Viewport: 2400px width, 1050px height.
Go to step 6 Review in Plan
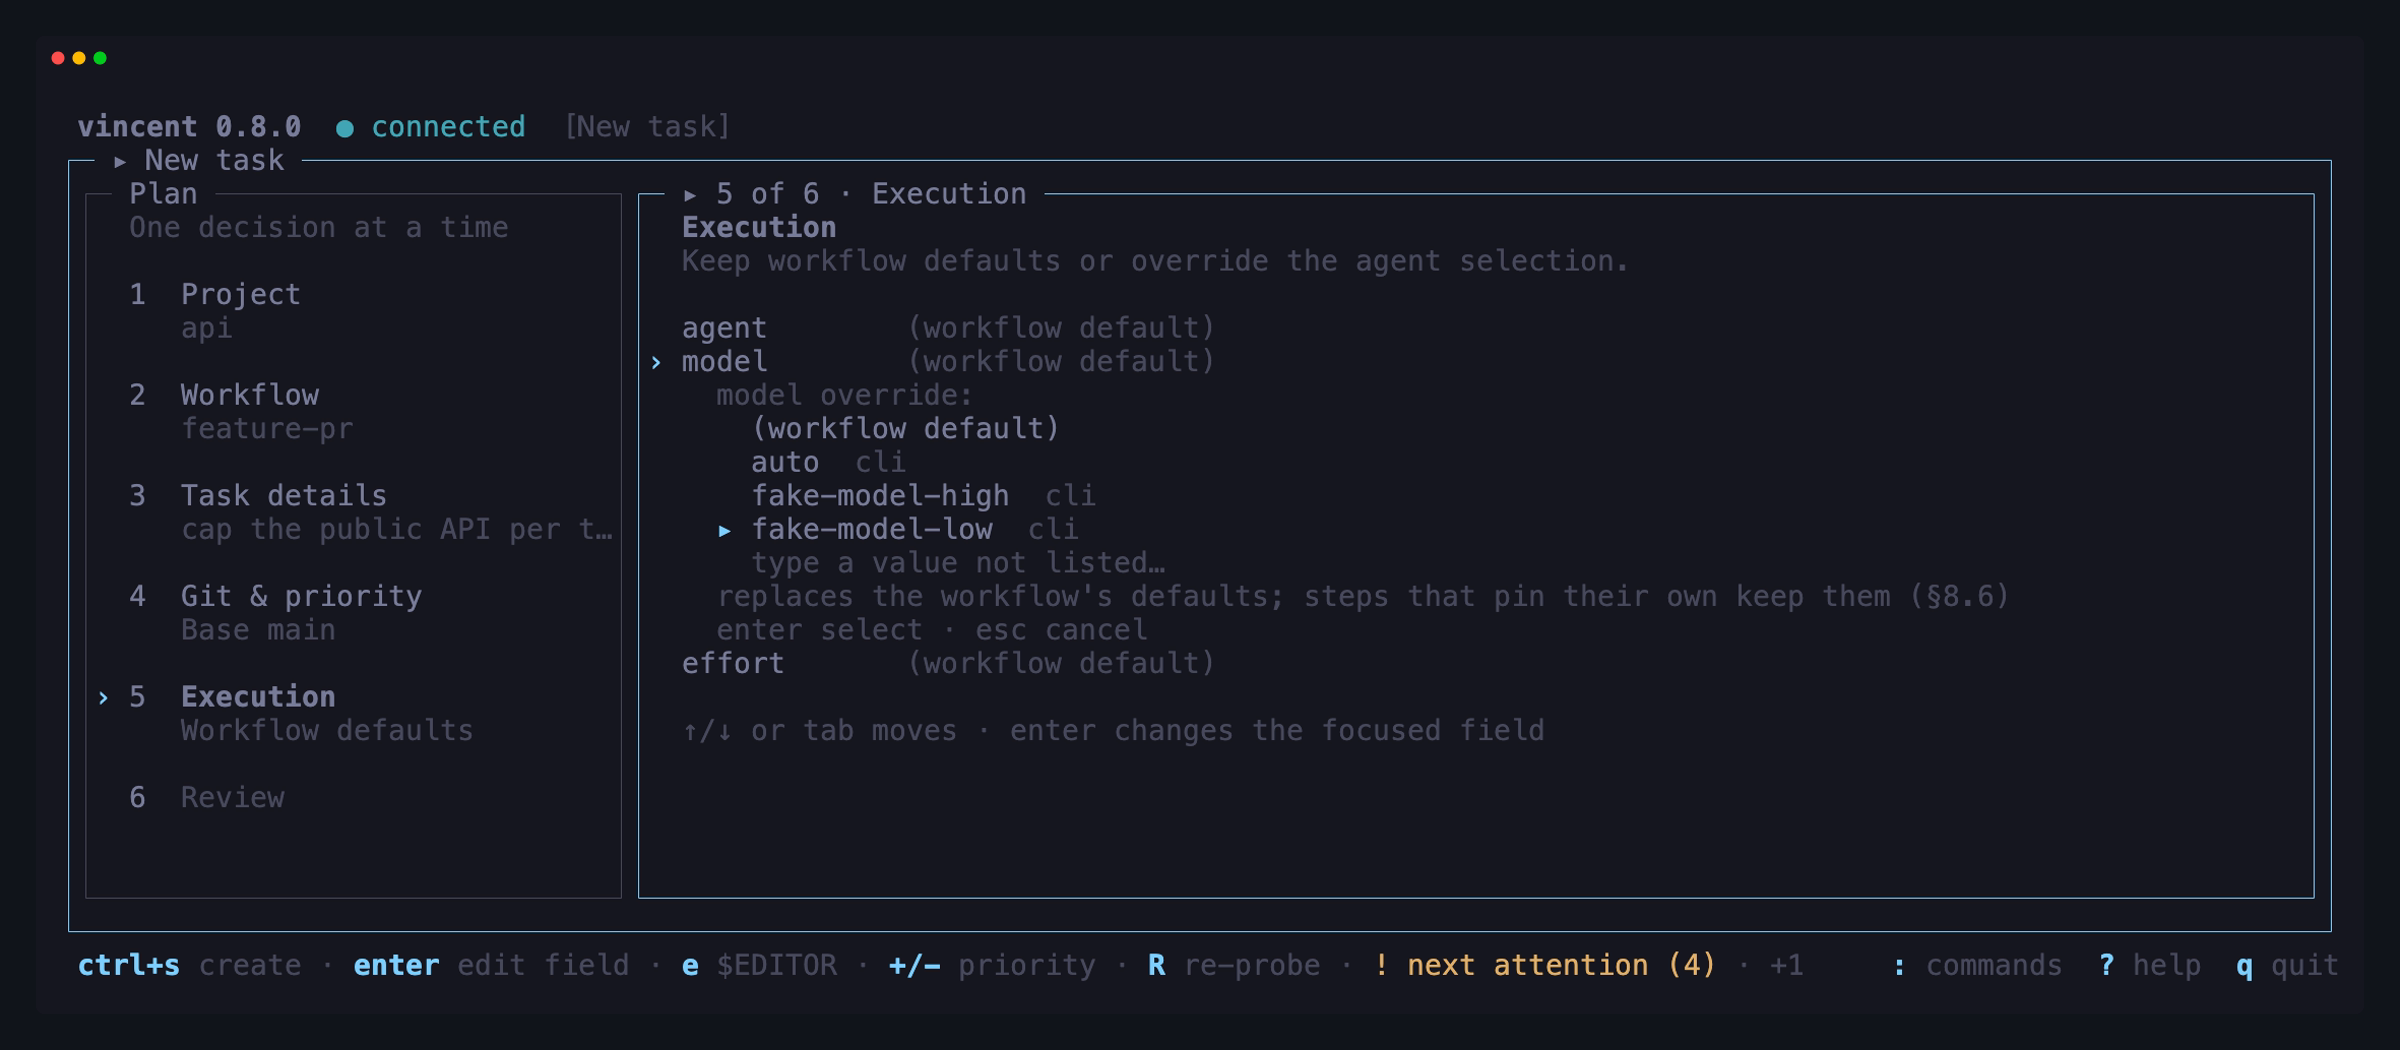click(207, 798)
